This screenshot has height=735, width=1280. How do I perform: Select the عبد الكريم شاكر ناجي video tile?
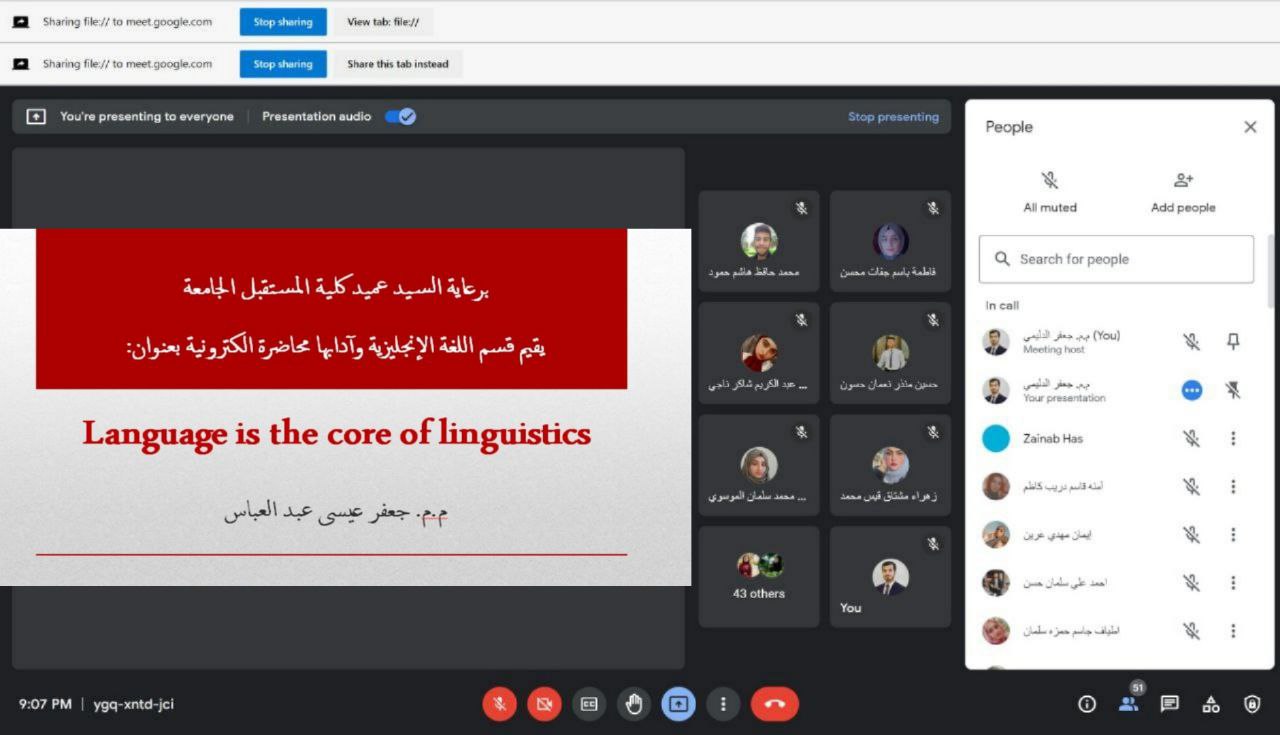[x=759, y=353]
